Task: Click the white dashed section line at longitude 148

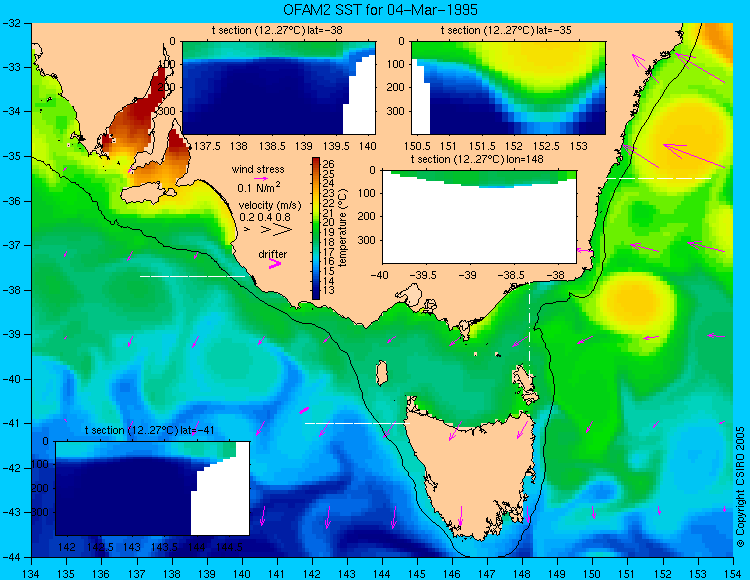Action: (x=529, y=328)
